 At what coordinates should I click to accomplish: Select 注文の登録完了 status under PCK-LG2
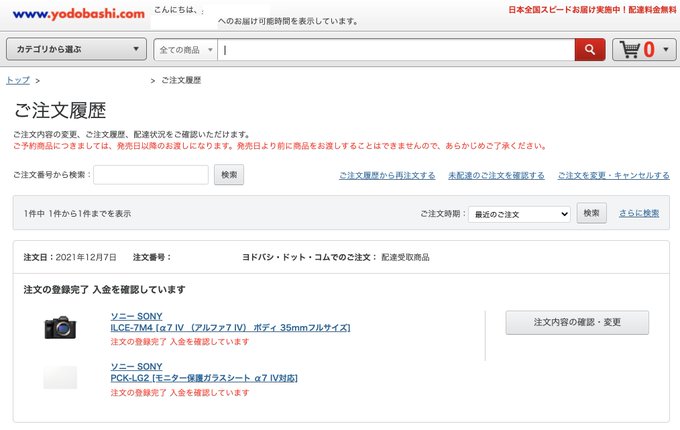pyautogui.click(x=180, y=393)
